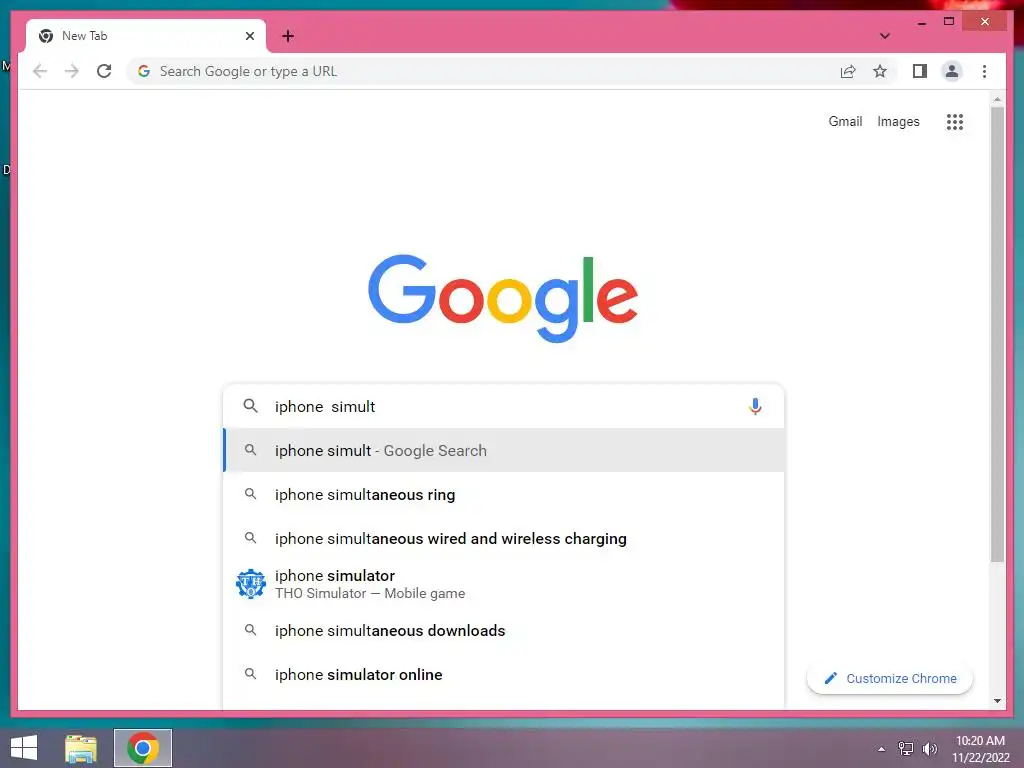The image size is (1024, 768).
Task: Open a new tab with plus
Action: [x=288, y=36]
